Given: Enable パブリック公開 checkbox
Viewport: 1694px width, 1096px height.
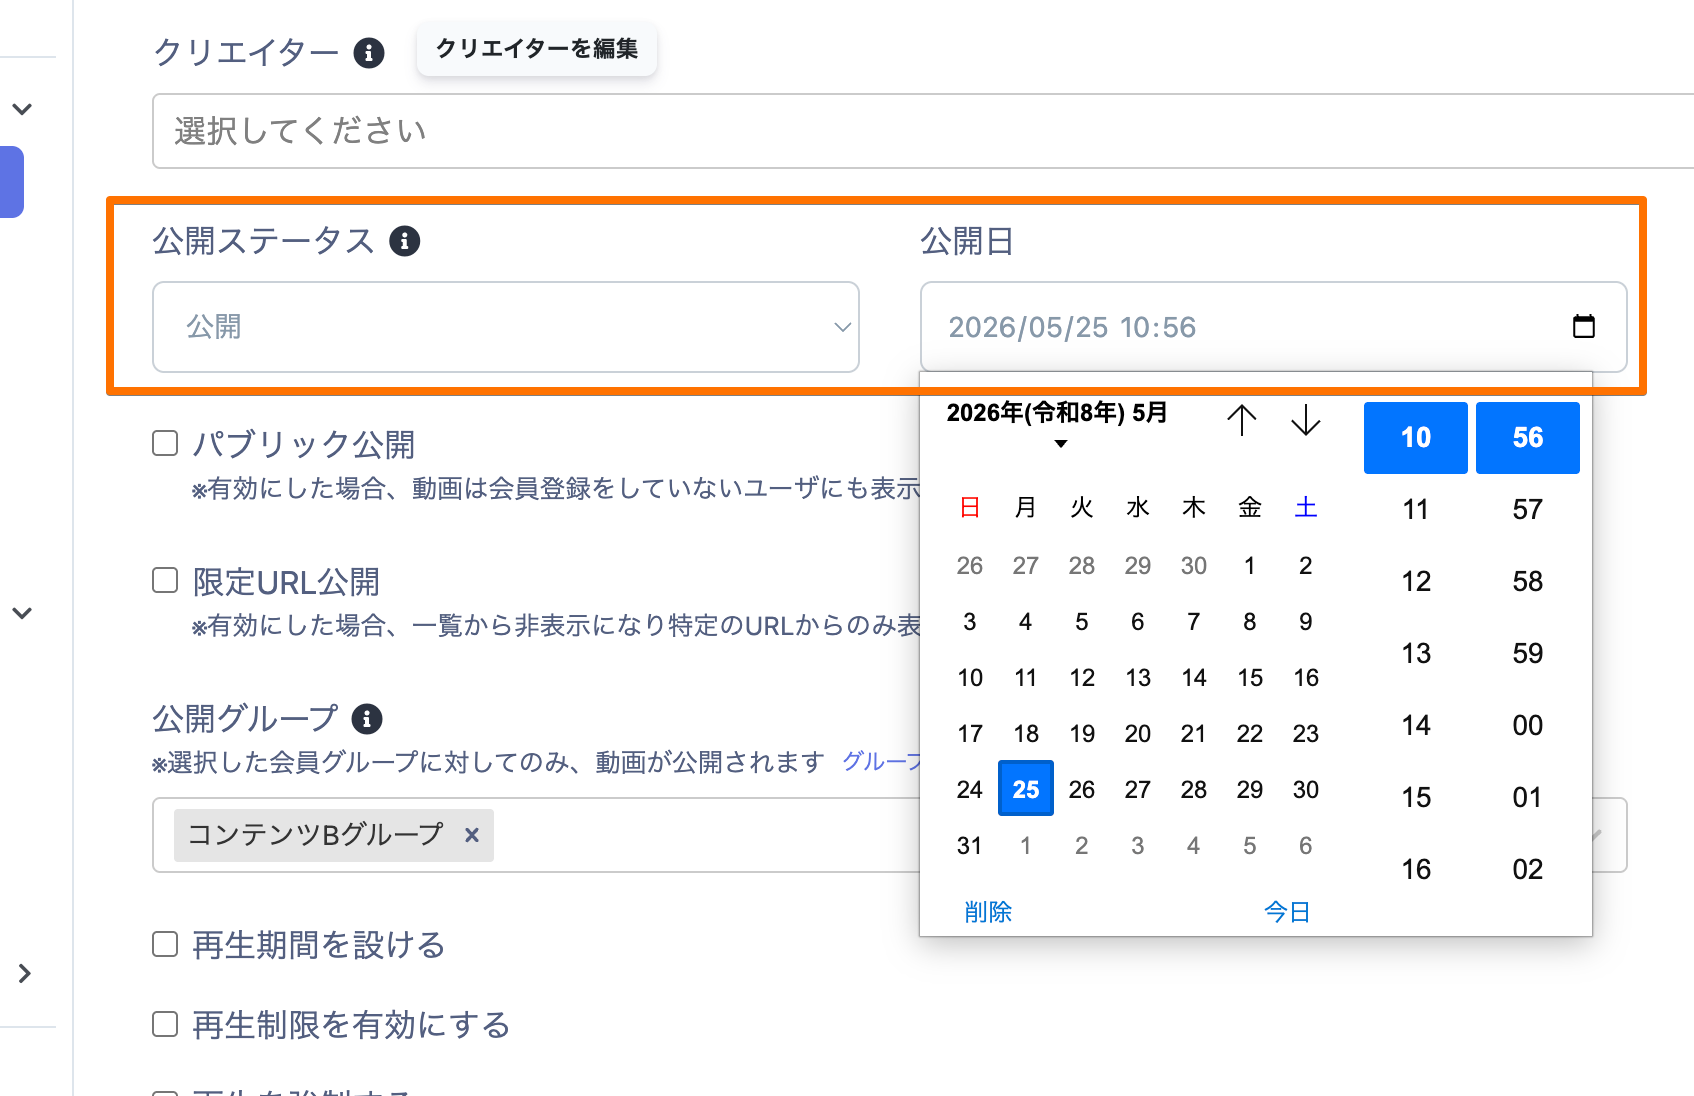Looking at the screenshot, I should (x=165, y=443).
